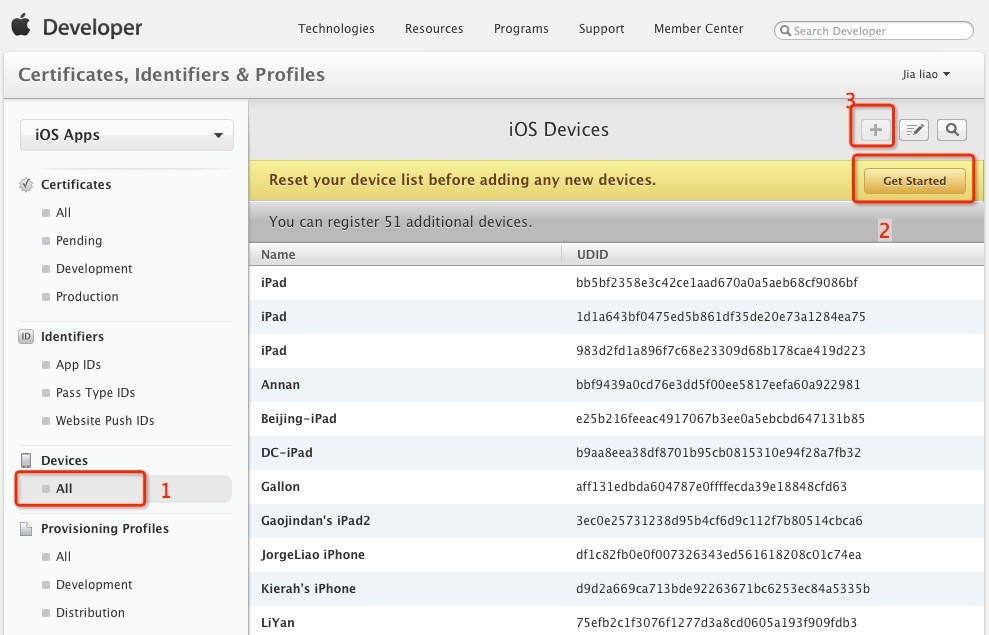Click the Identifiers ID icon

tap(26, 337)
